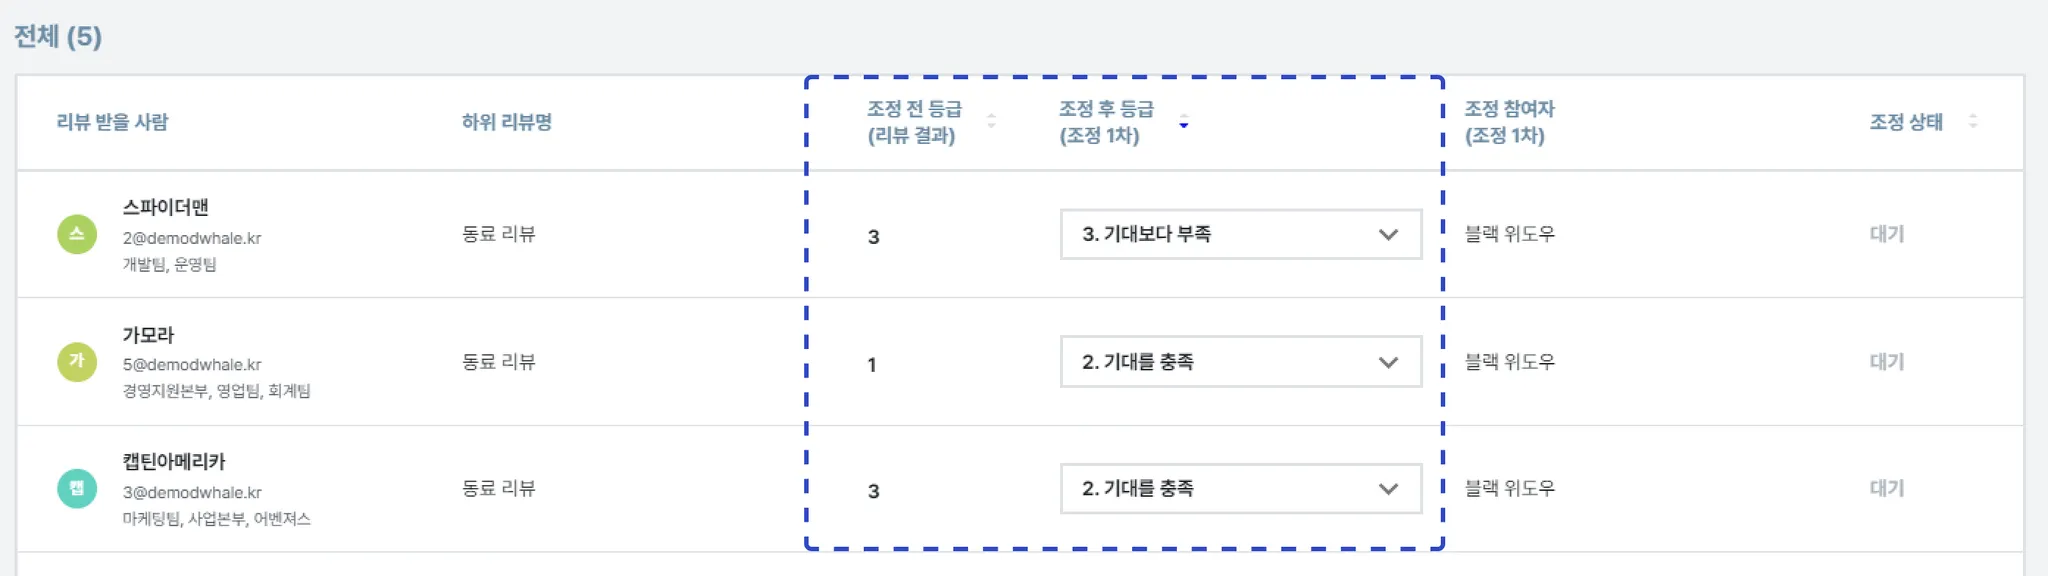Click the 하위 리뷰명 column header
The width and height of the screenshot is (2048, 576).
click(x=506, y=122)
